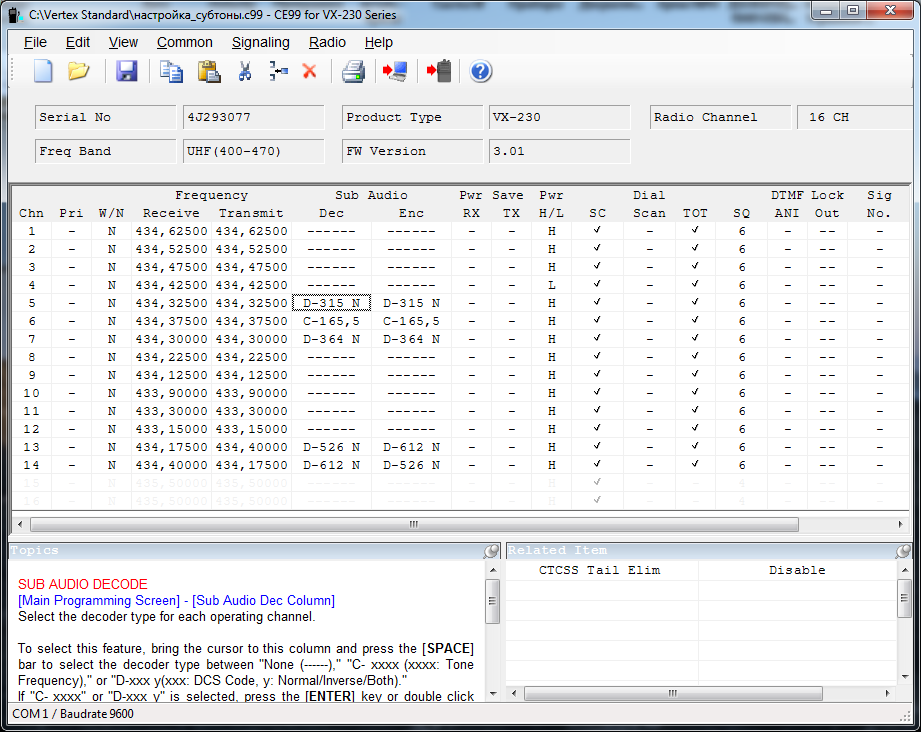Viewport: 921px width, 732px height.
Task: Click the Related Item horizontal scrollbar right arrow
Action: pyautogui.click(x=888, y=693)
